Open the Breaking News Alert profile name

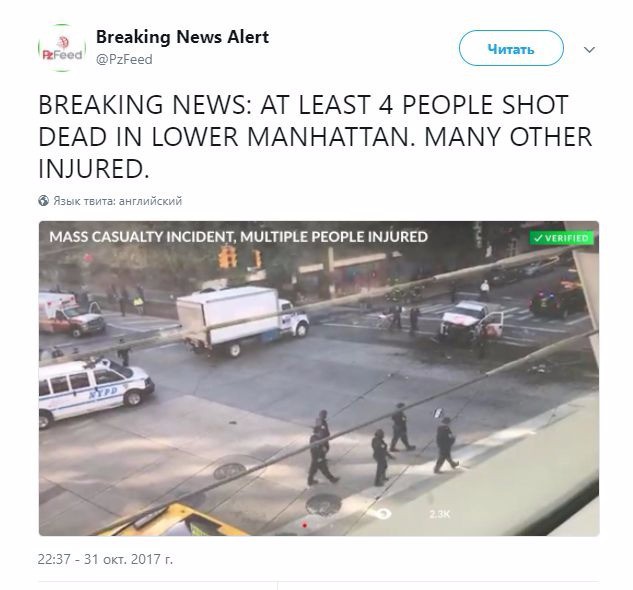[x=182, y=37]
